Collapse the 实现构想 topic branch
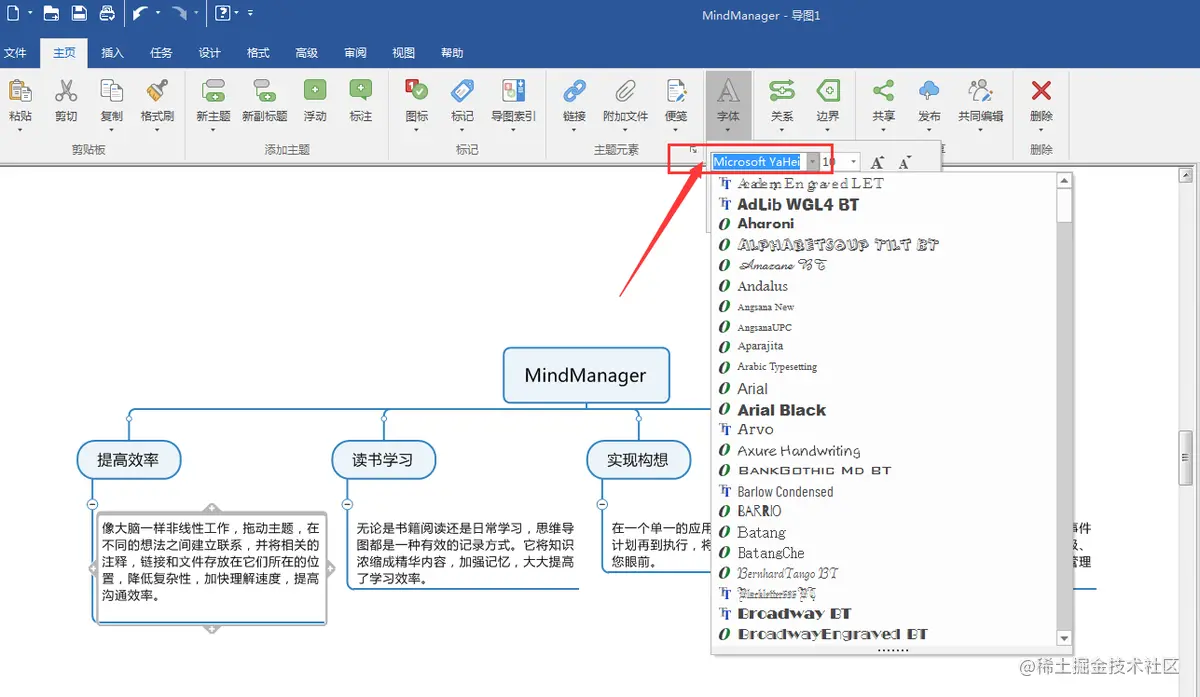 click(x=602, y=504)
